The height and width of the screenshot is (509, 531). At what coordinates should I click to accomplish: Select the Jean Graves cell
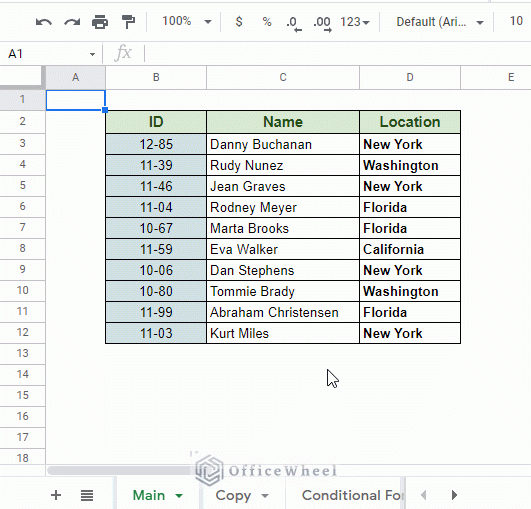[x=283, y=186]
